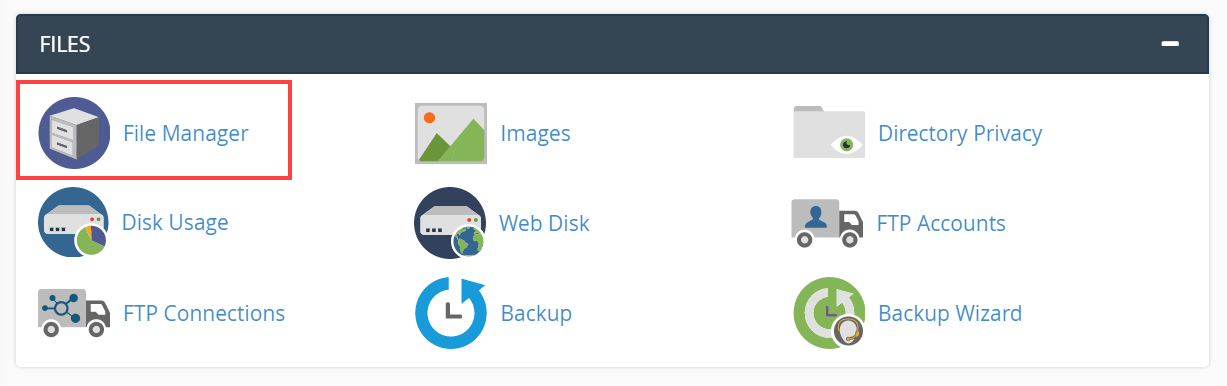Open the File Manager cabinet icon
Viewport: 1227px width, 386px height.
(74, 133)
